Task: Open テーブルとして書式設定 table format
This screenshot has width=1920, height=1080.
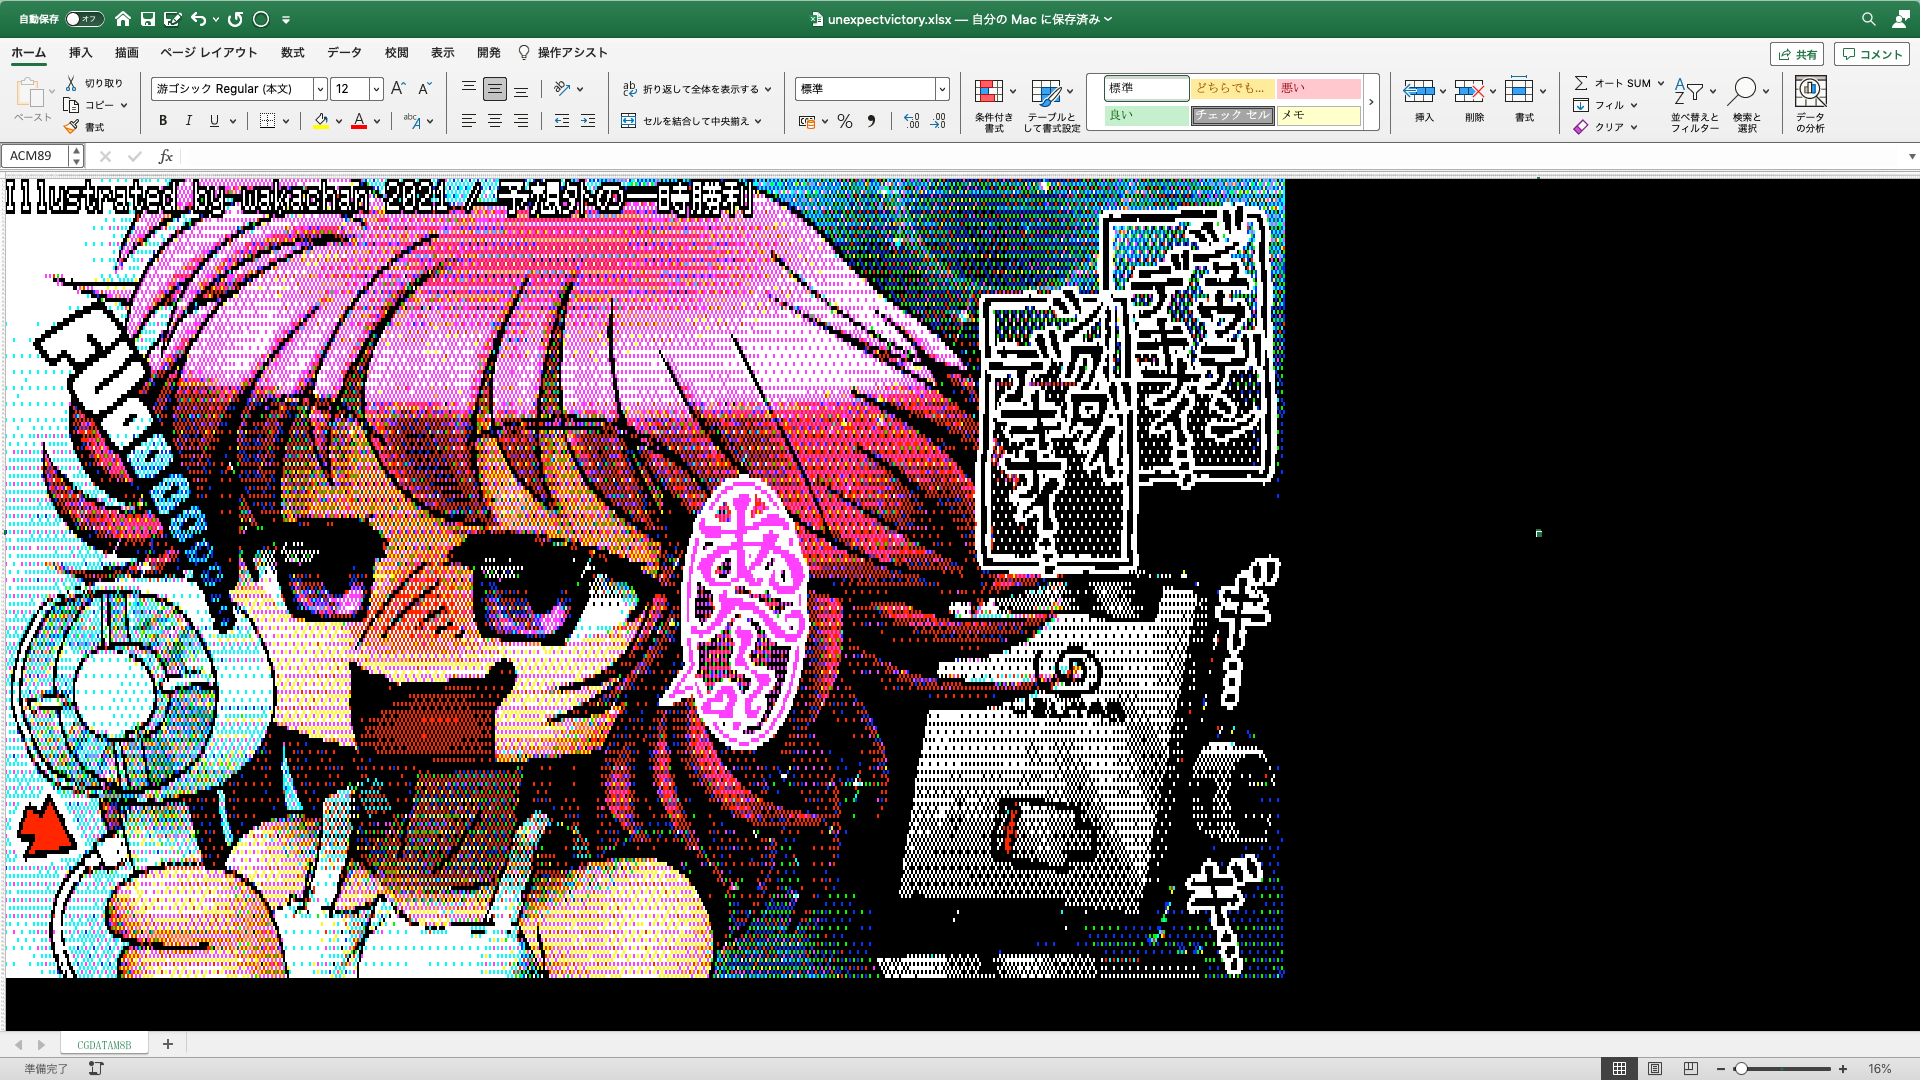Action: (1051, 104)
